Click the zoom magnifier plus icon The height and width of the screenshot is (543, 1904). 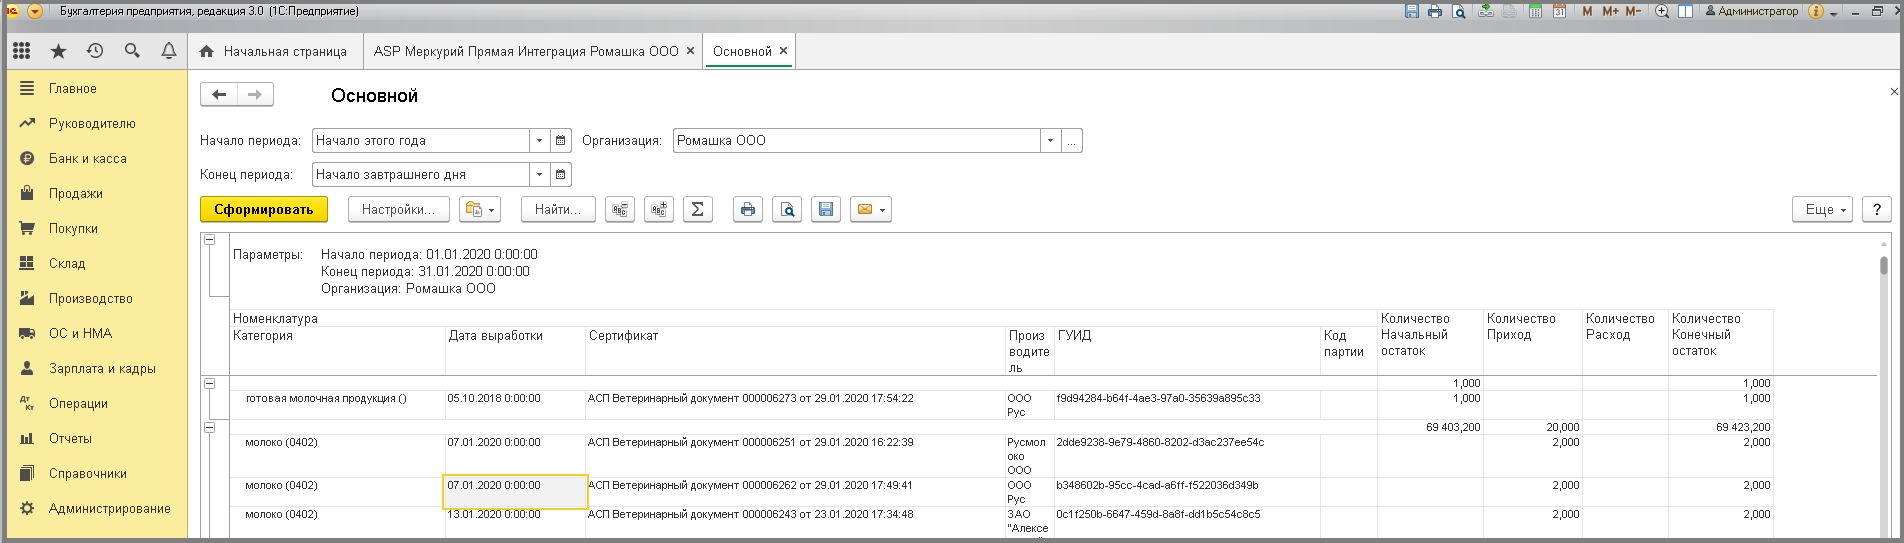click(x=1662, y=11)
